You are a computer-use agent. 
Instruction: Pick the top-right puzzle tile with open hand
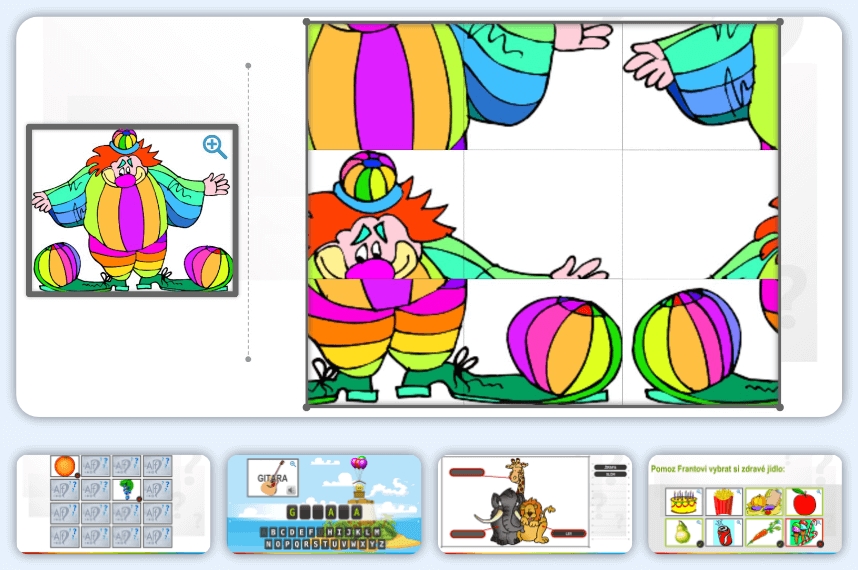tap(700, 86)
